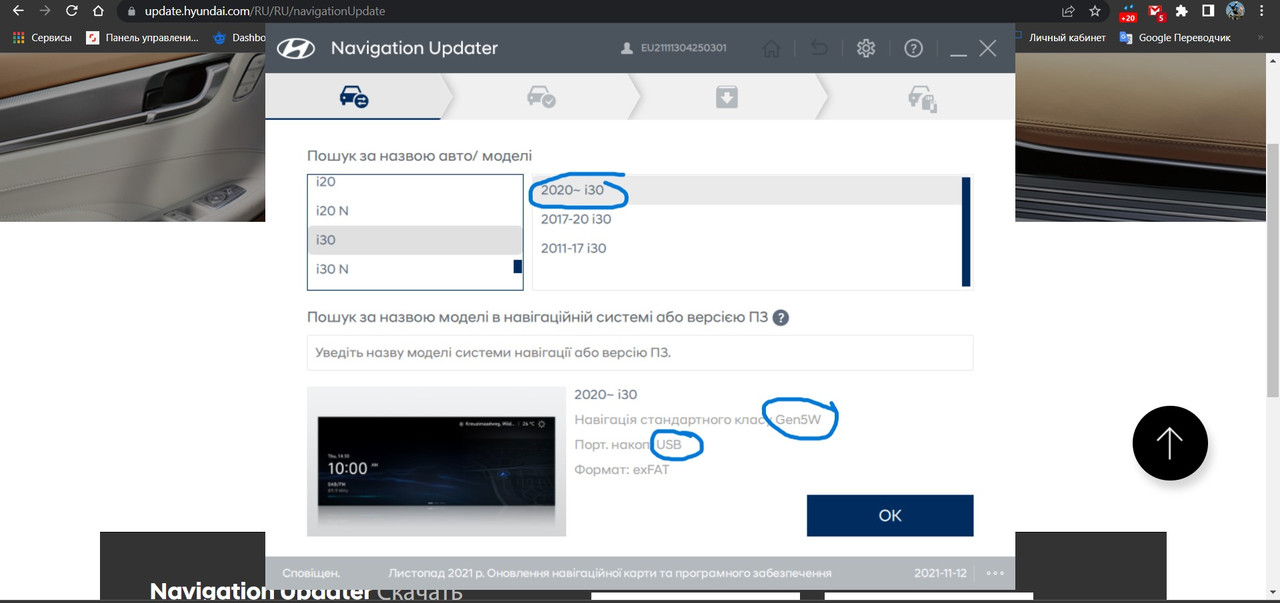Open Chrome extensions puzzle icon

(1182, 12)
